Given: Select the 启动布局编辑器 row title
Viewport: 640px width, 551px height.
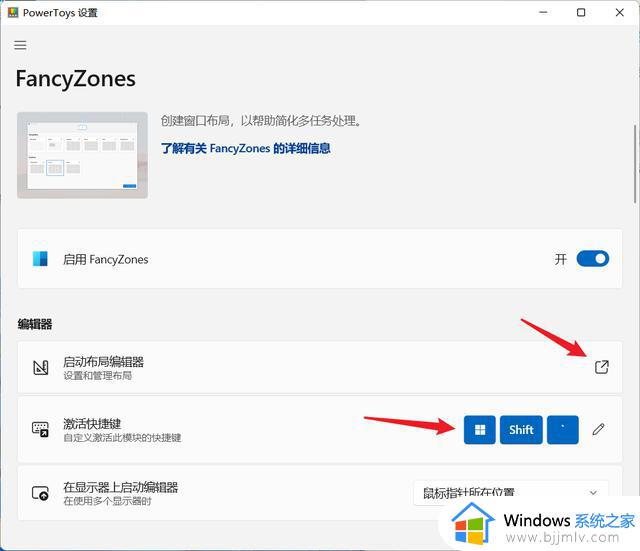Looking at the screenshot, I should click(103, 362).
